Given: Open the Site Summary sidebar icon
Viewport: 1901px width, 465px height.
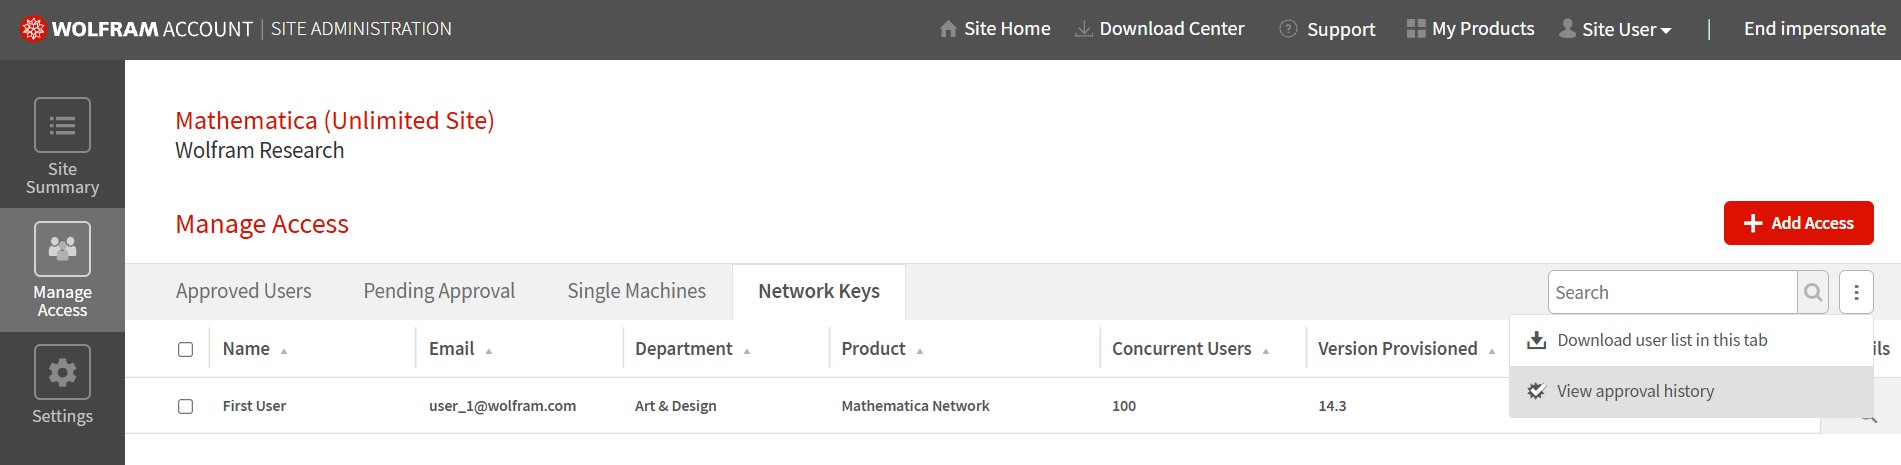Looking at the screenshot, I should pyautogui.click(x=62, y=126).
